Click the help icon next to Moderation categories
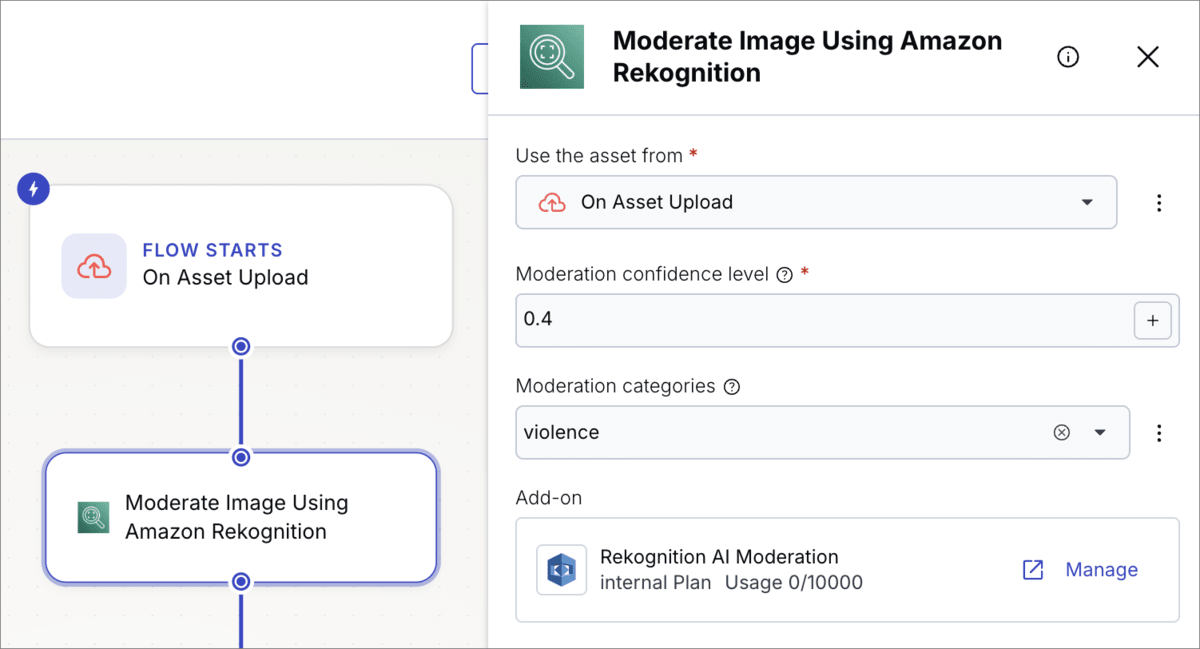The image size is (1200, 649). click(x=731, y=387)
